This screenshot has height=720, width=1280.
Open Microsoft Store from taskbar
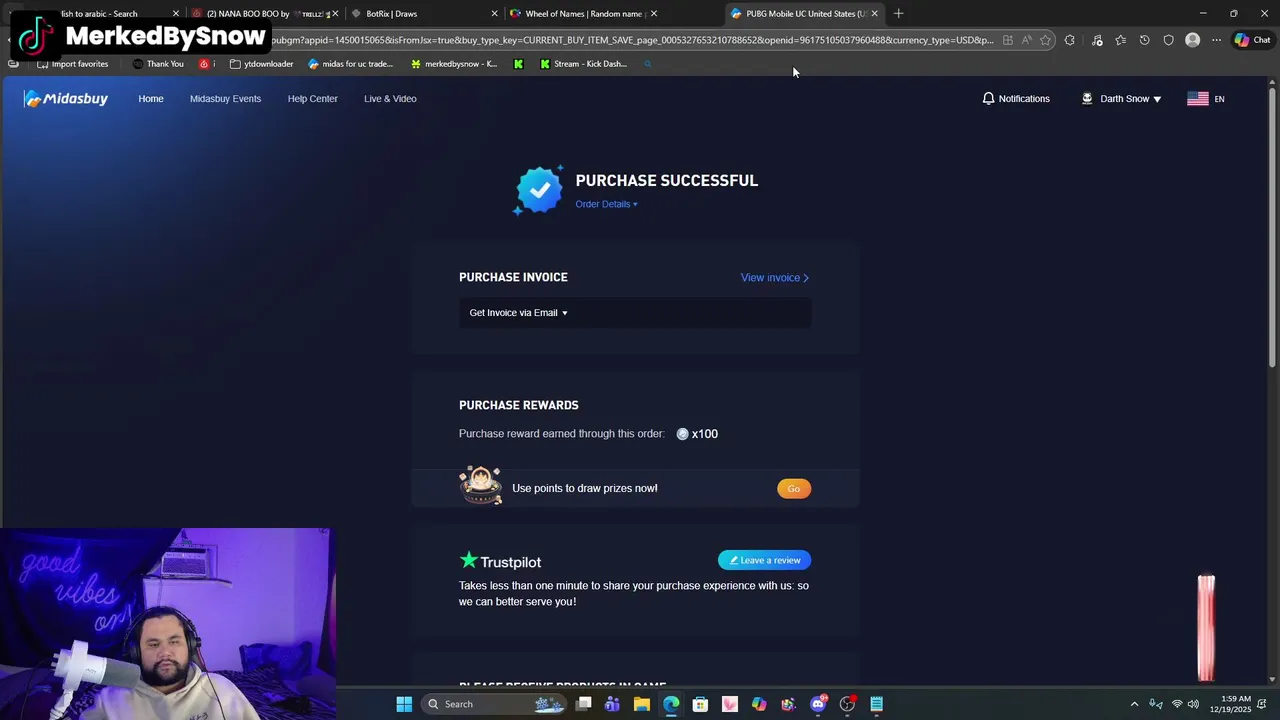(700, 704)
